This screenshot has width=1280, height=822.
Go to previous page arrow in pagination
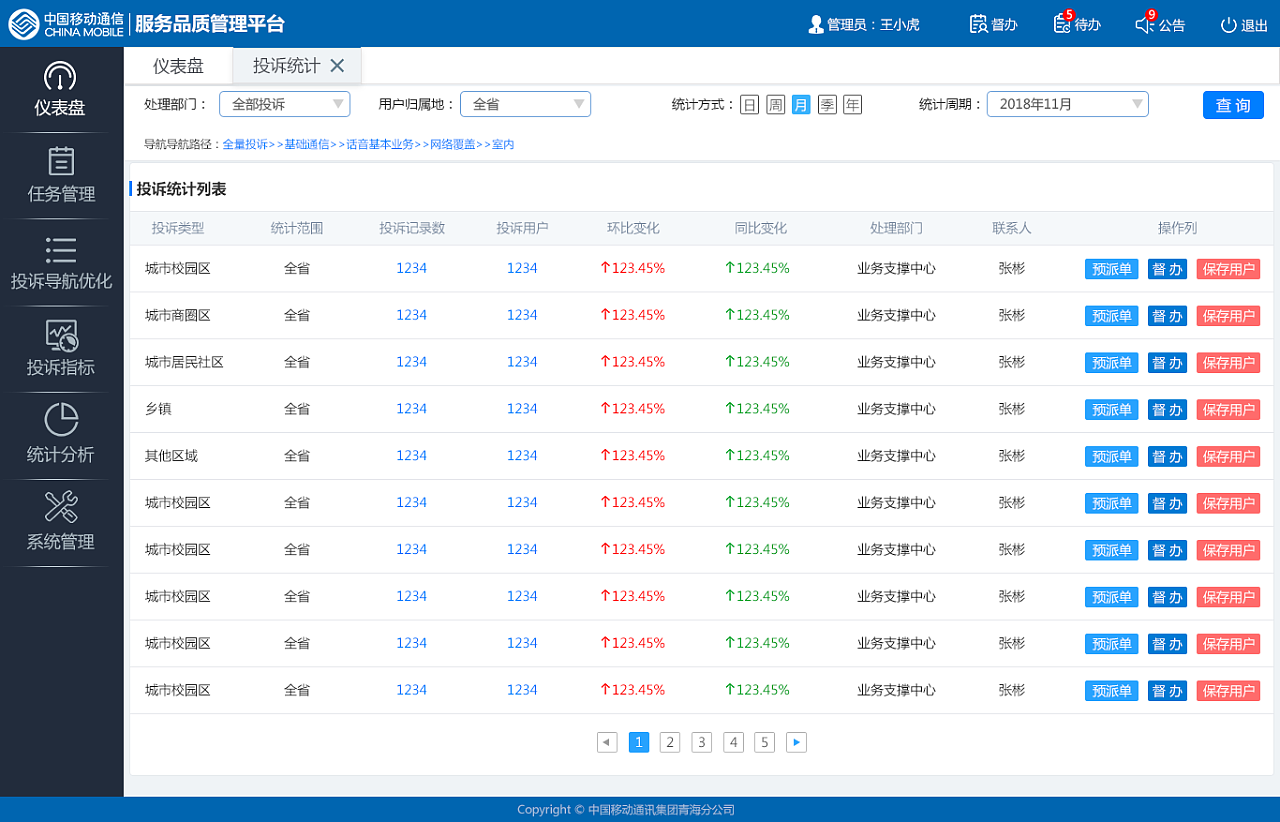pos(607,742)
